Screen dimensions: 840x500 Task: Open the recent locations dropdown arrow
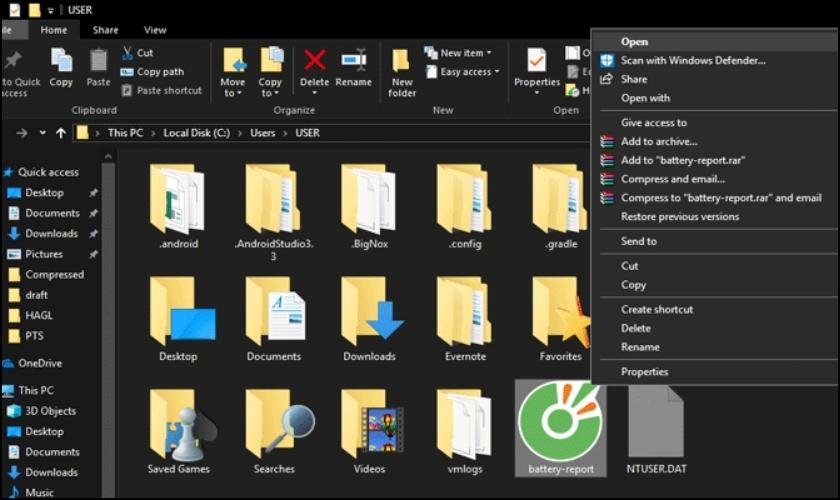pyautogui.click(x=42, y=133)
